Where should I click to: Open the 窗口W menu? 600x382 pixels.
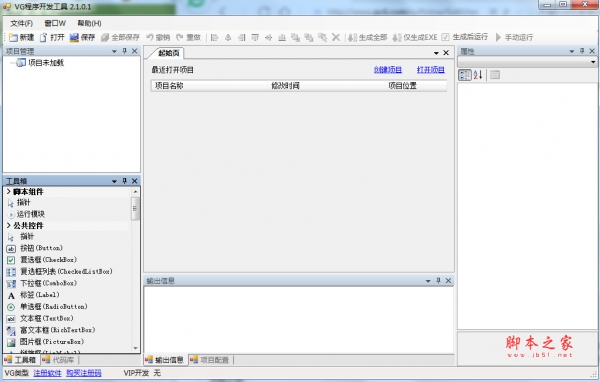(x=55, y=23)
